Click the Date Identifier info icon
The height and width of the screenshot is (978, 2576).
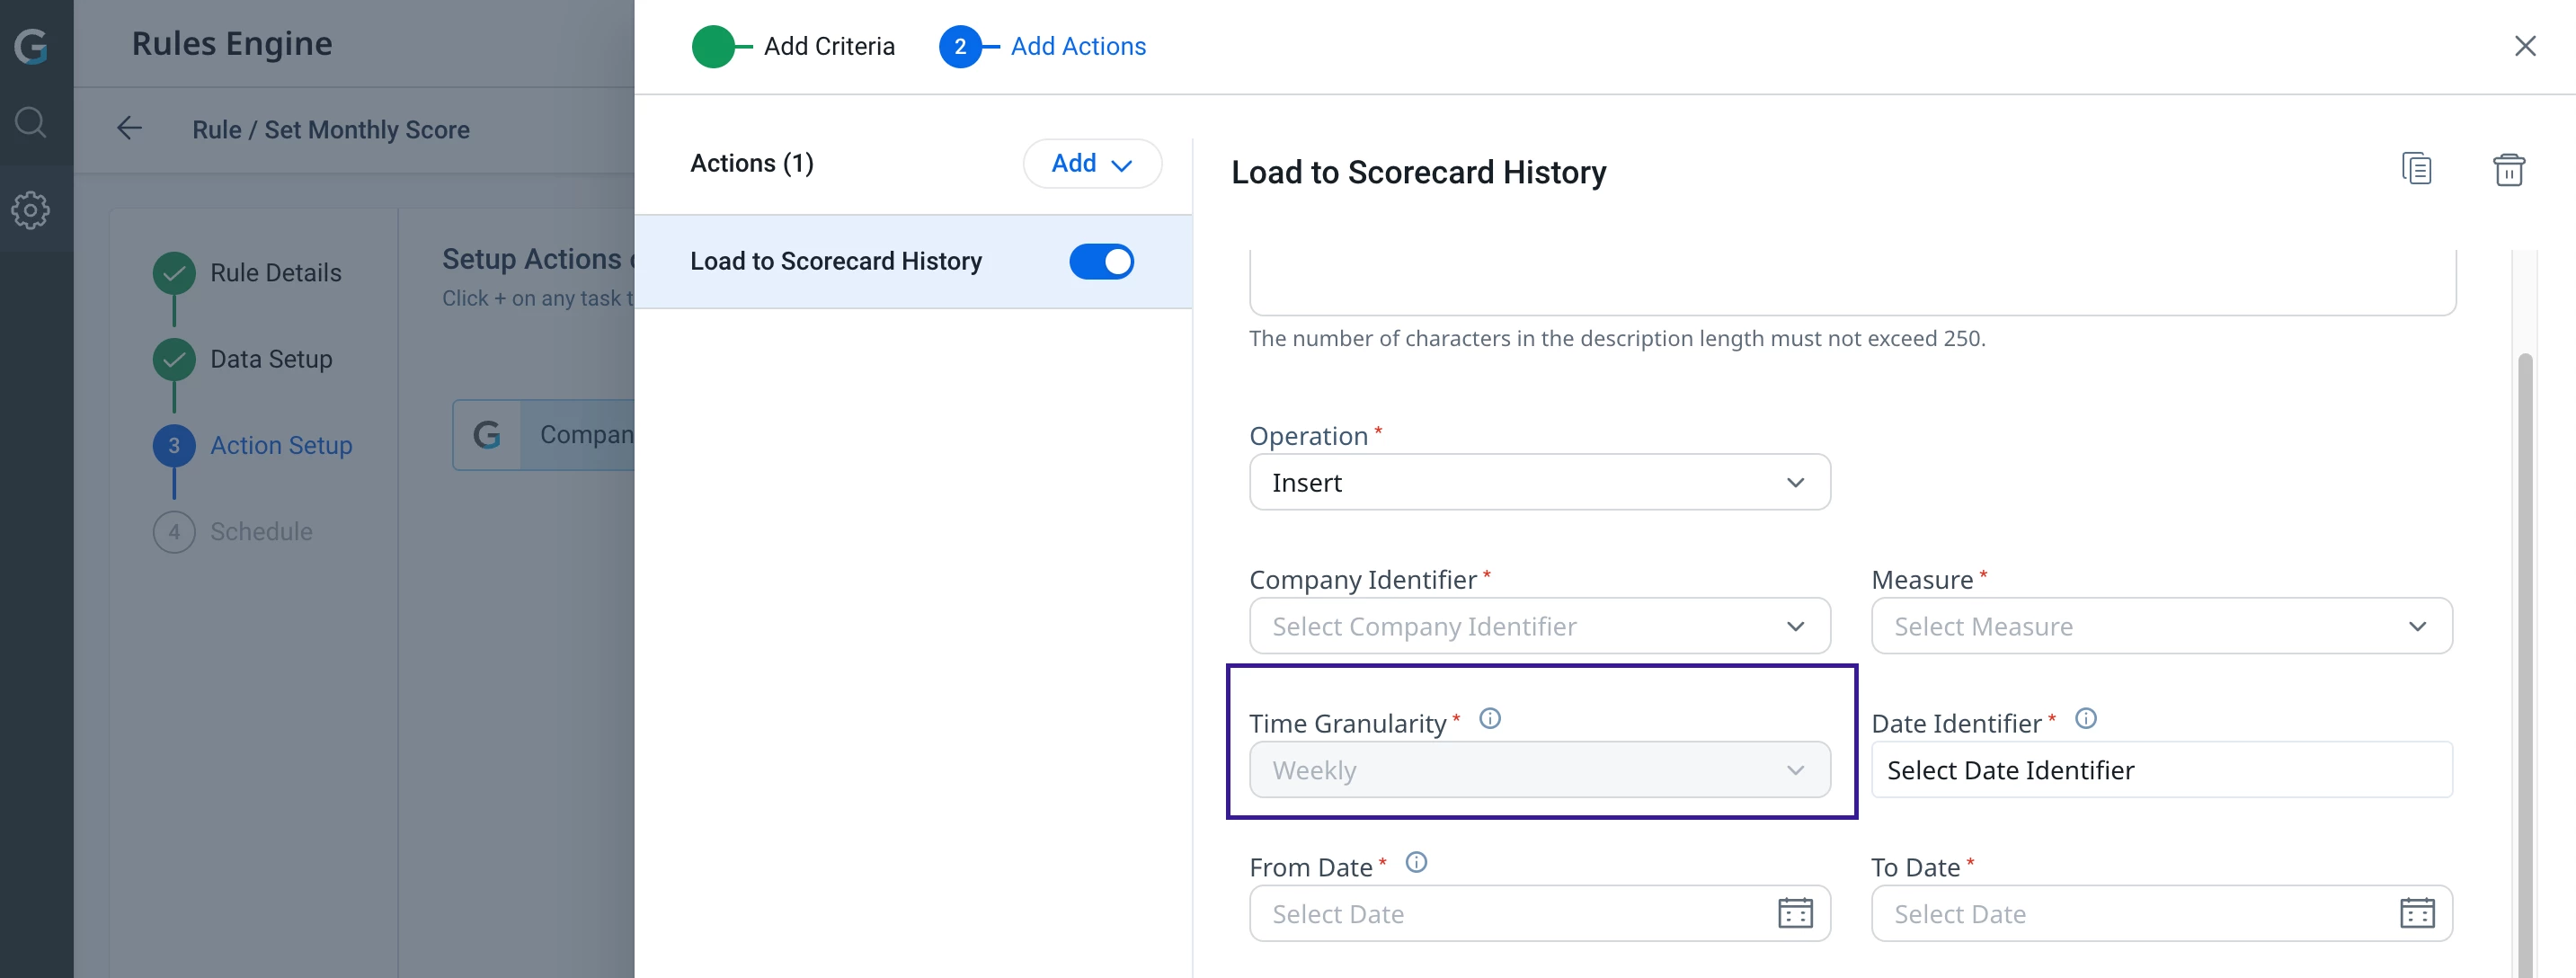2085,719
